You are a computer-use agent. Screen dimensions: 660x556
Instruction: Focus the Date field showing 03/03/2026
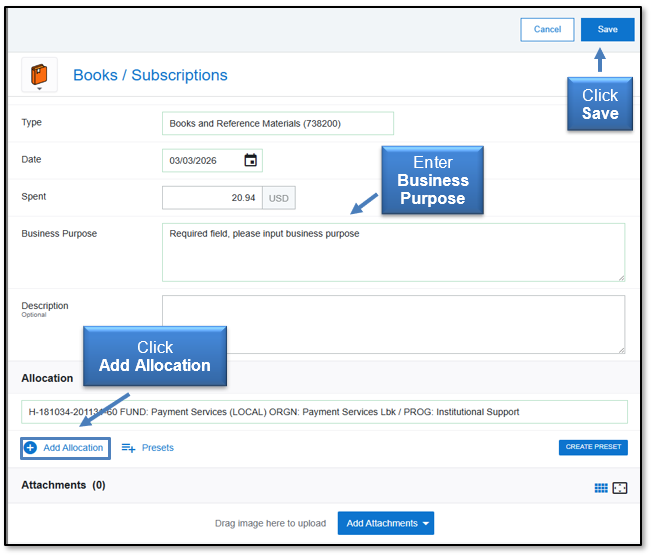(x=202, y=160)
